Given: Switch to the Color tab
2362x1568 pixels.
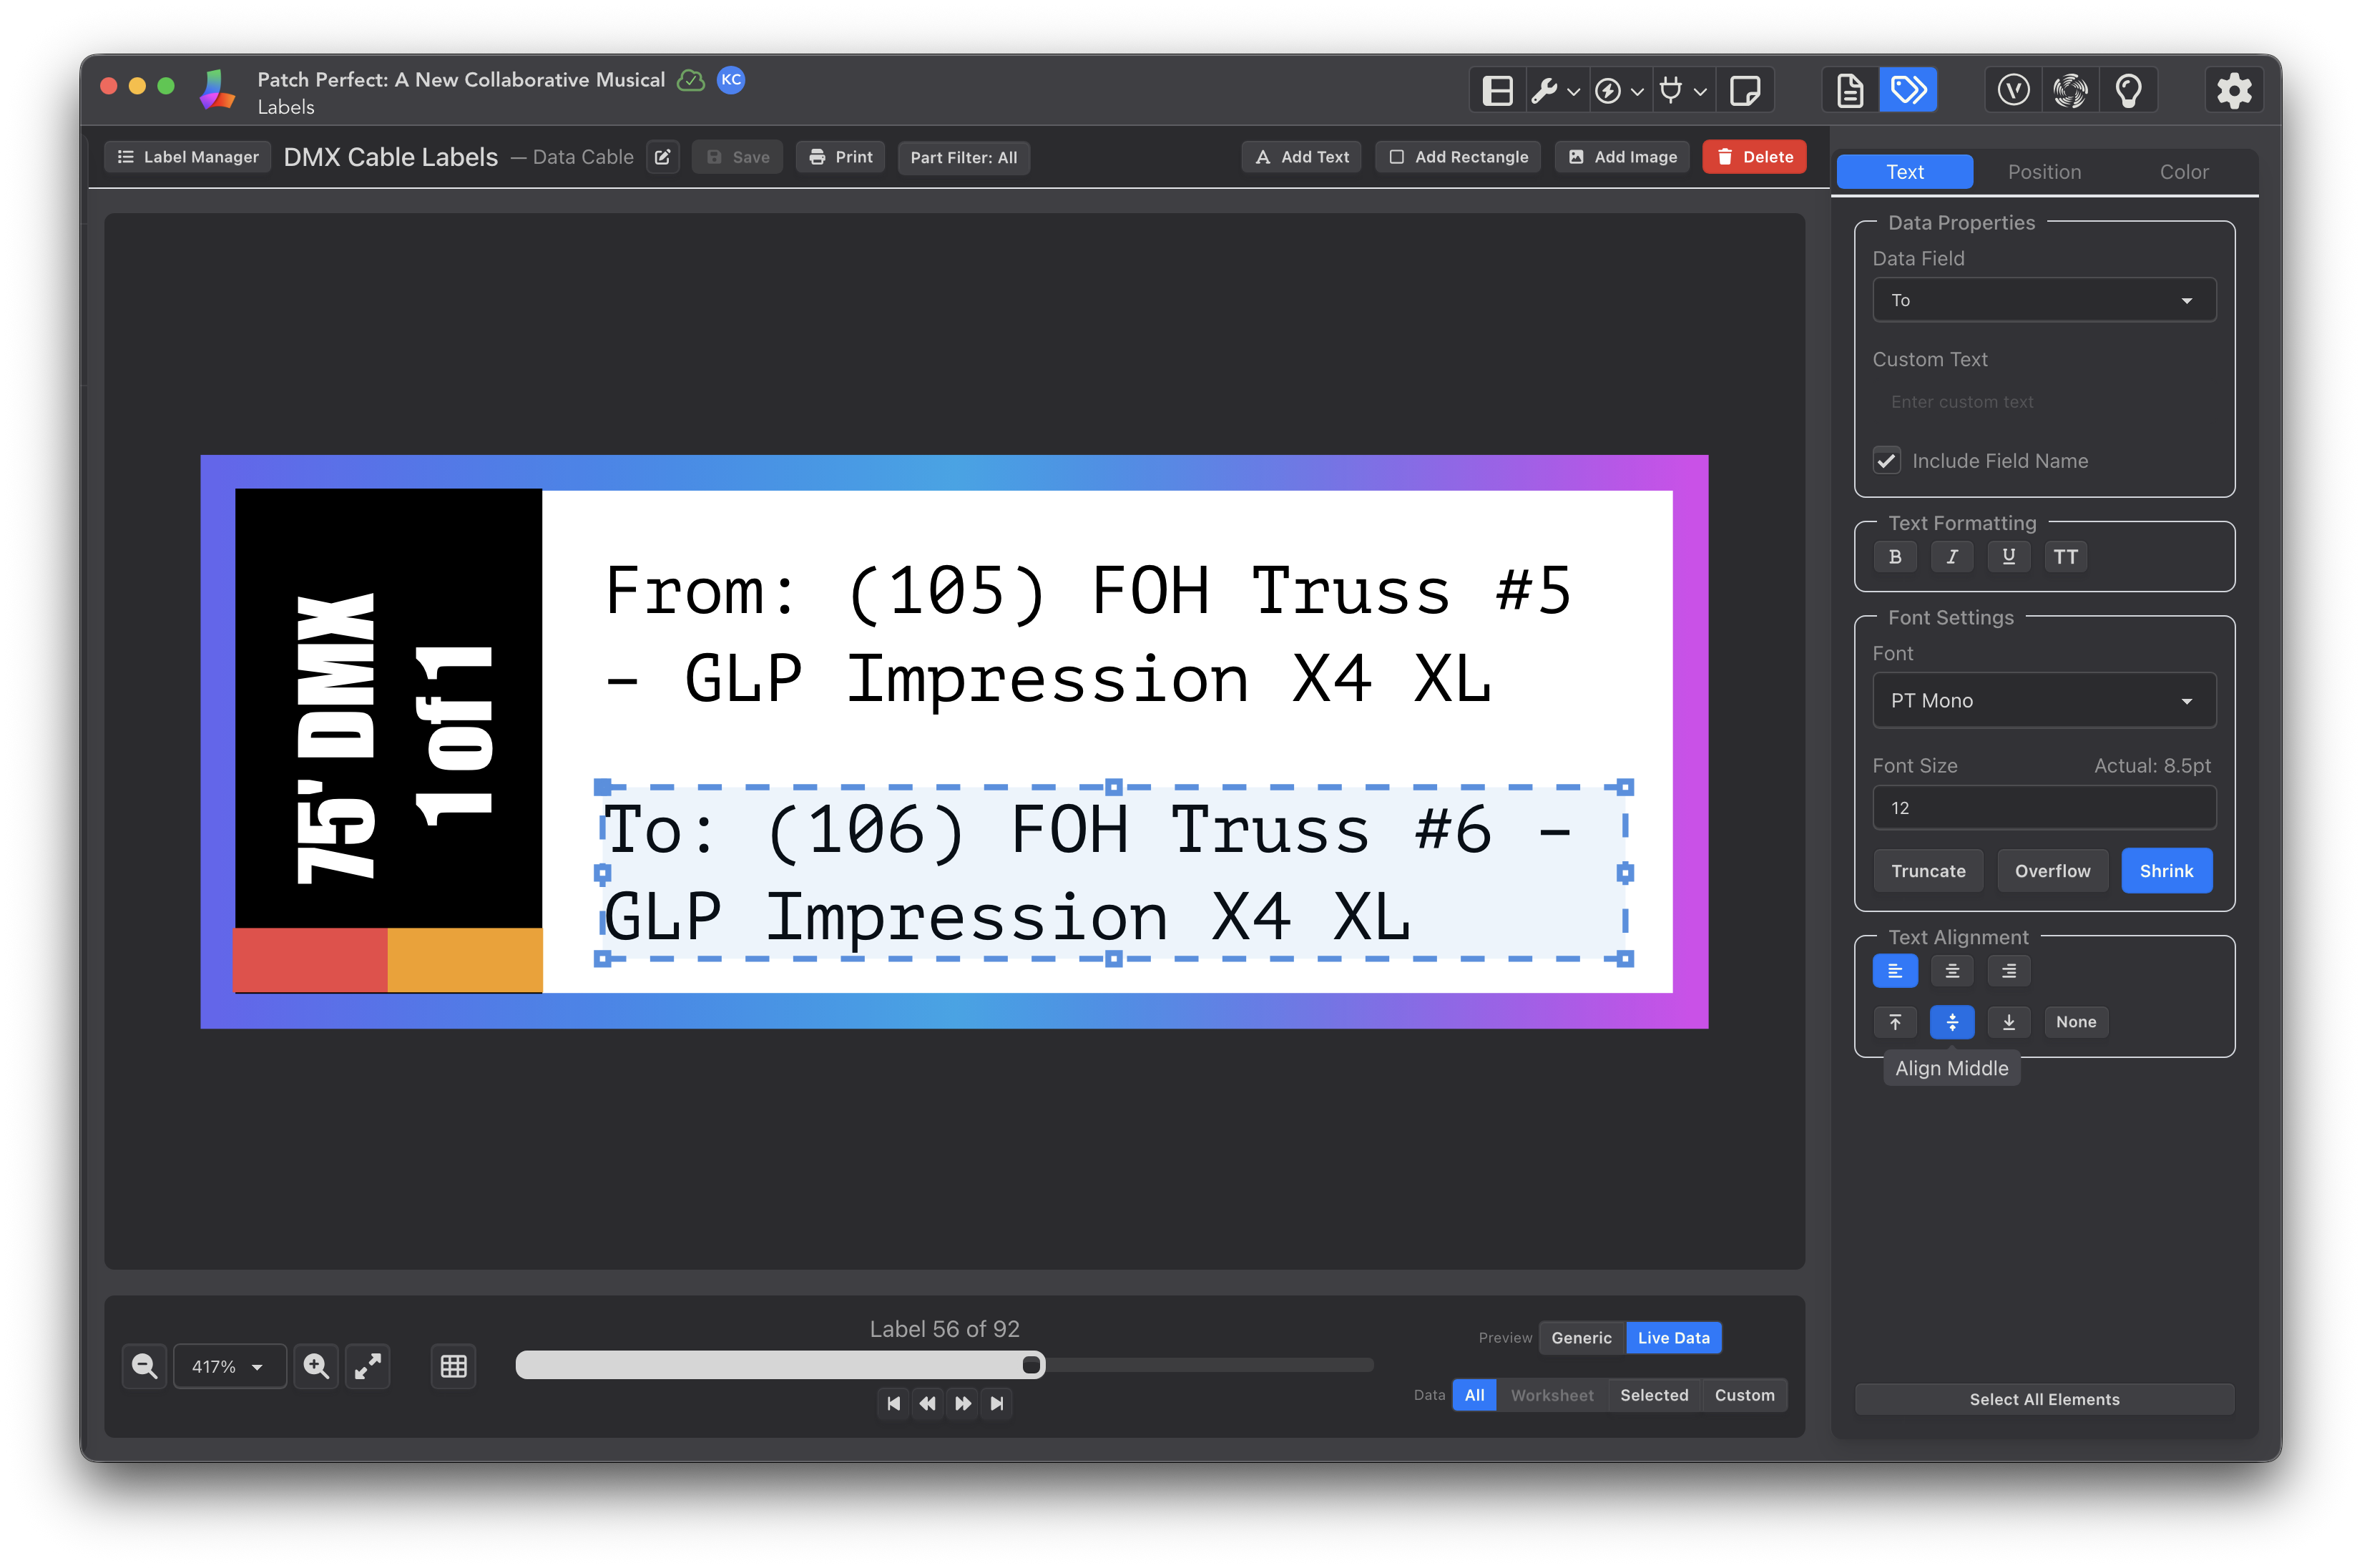Looking at the screenshot, I should point(2183,172).
